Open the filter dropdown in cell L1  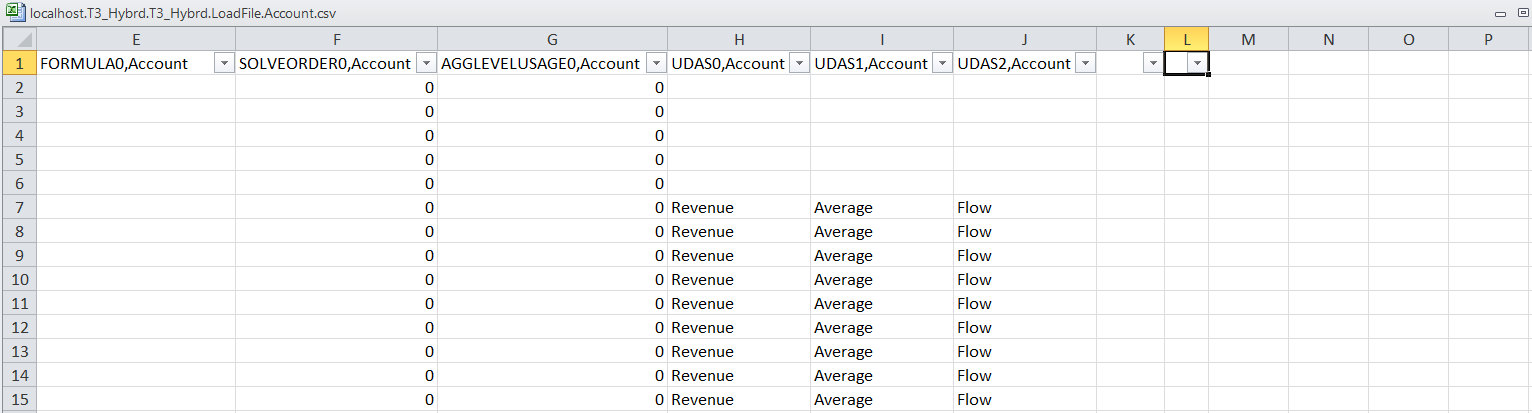1196,63
